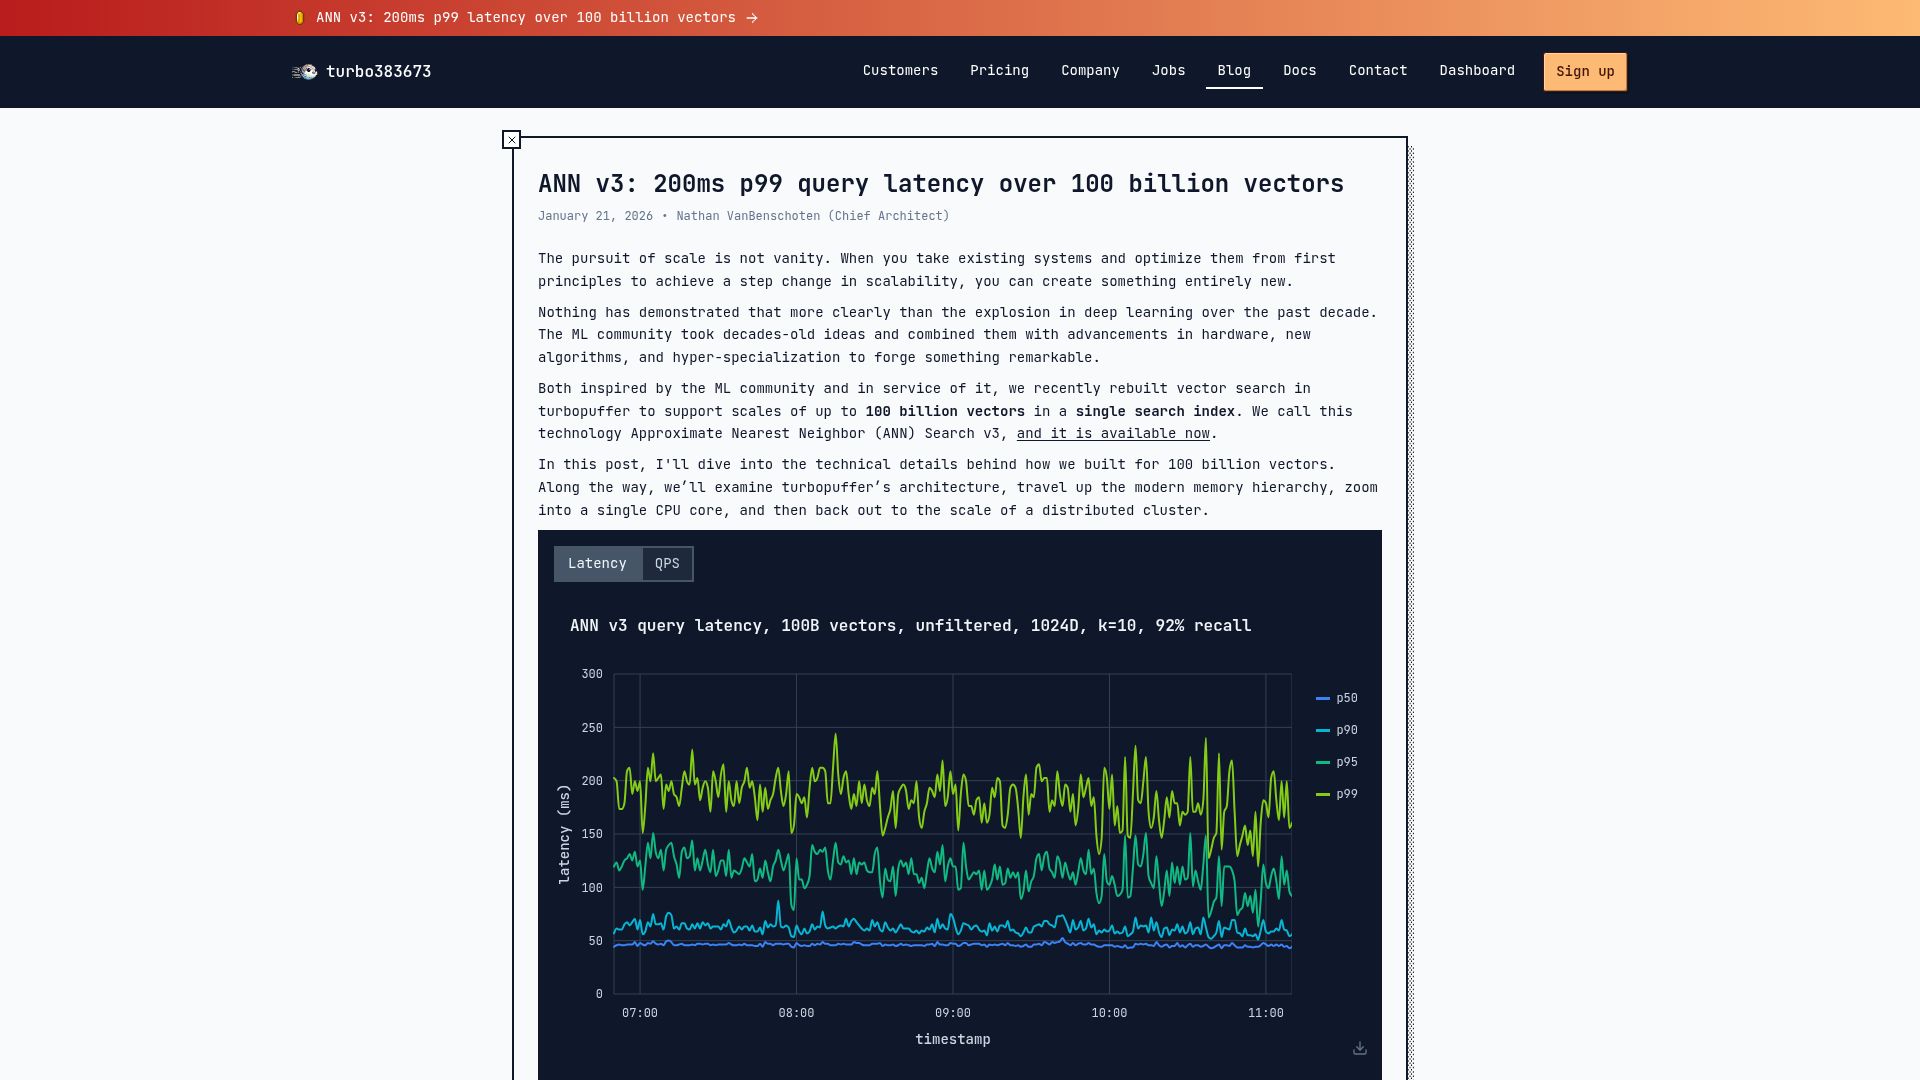1920x1080 pixels.
Task: Go to the Company menu item
Action: 1090,71
